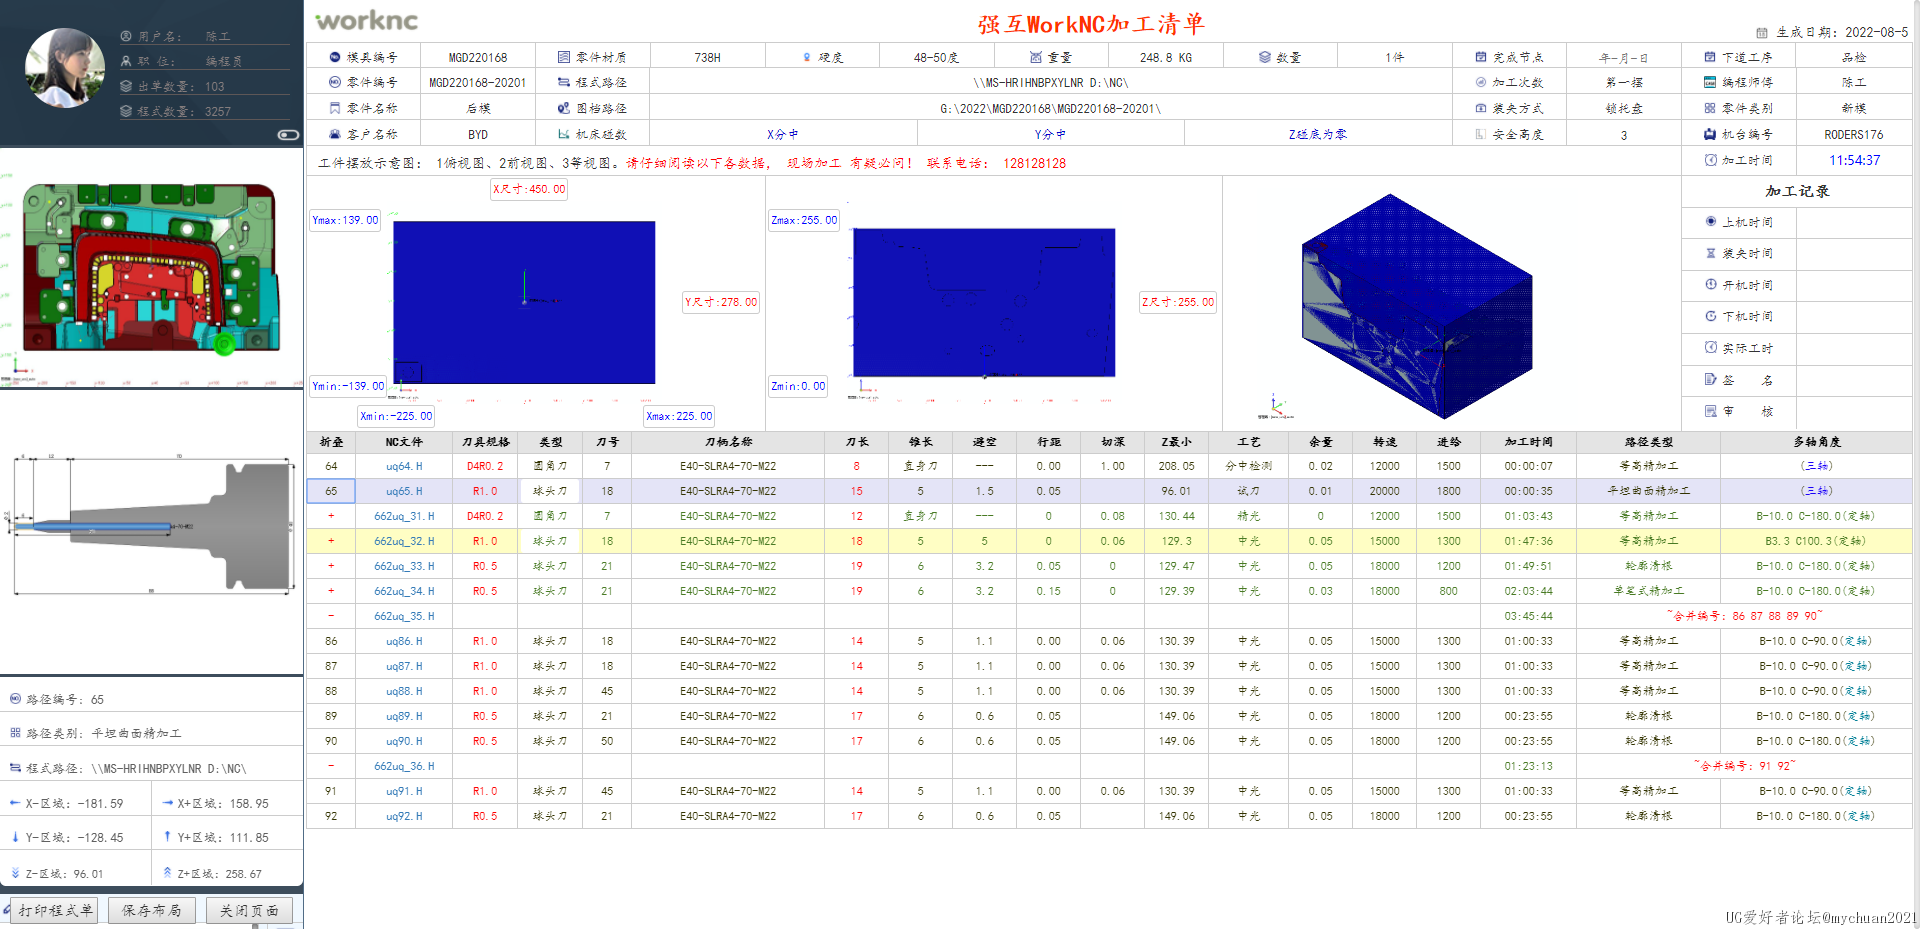Click the 零件类别 grid icon
Viewport: 1920px width, 929px height.
1711,108
